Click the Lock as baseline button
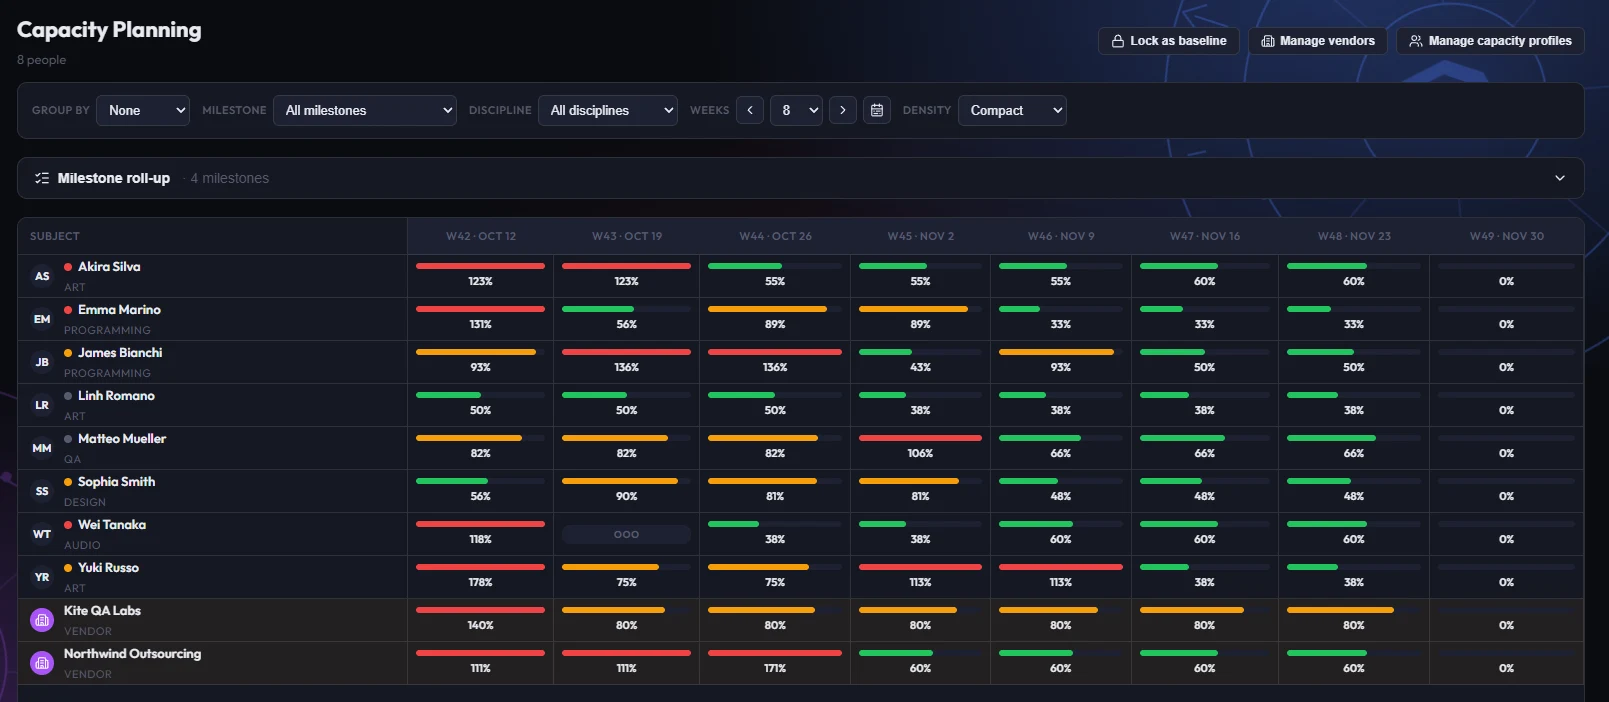The width and height of the screenshot is (1609, 702). (x=1168, y=41)
